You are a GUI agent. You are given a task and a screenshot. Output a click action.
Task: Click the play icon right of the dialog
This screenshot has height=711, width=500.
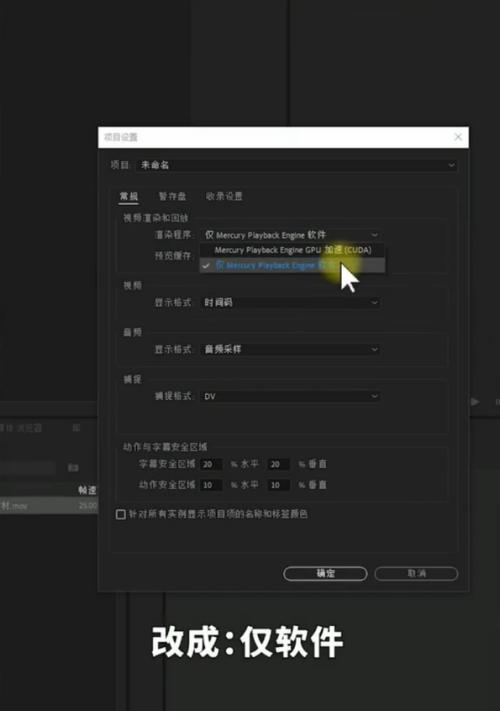tap(475, 402)
